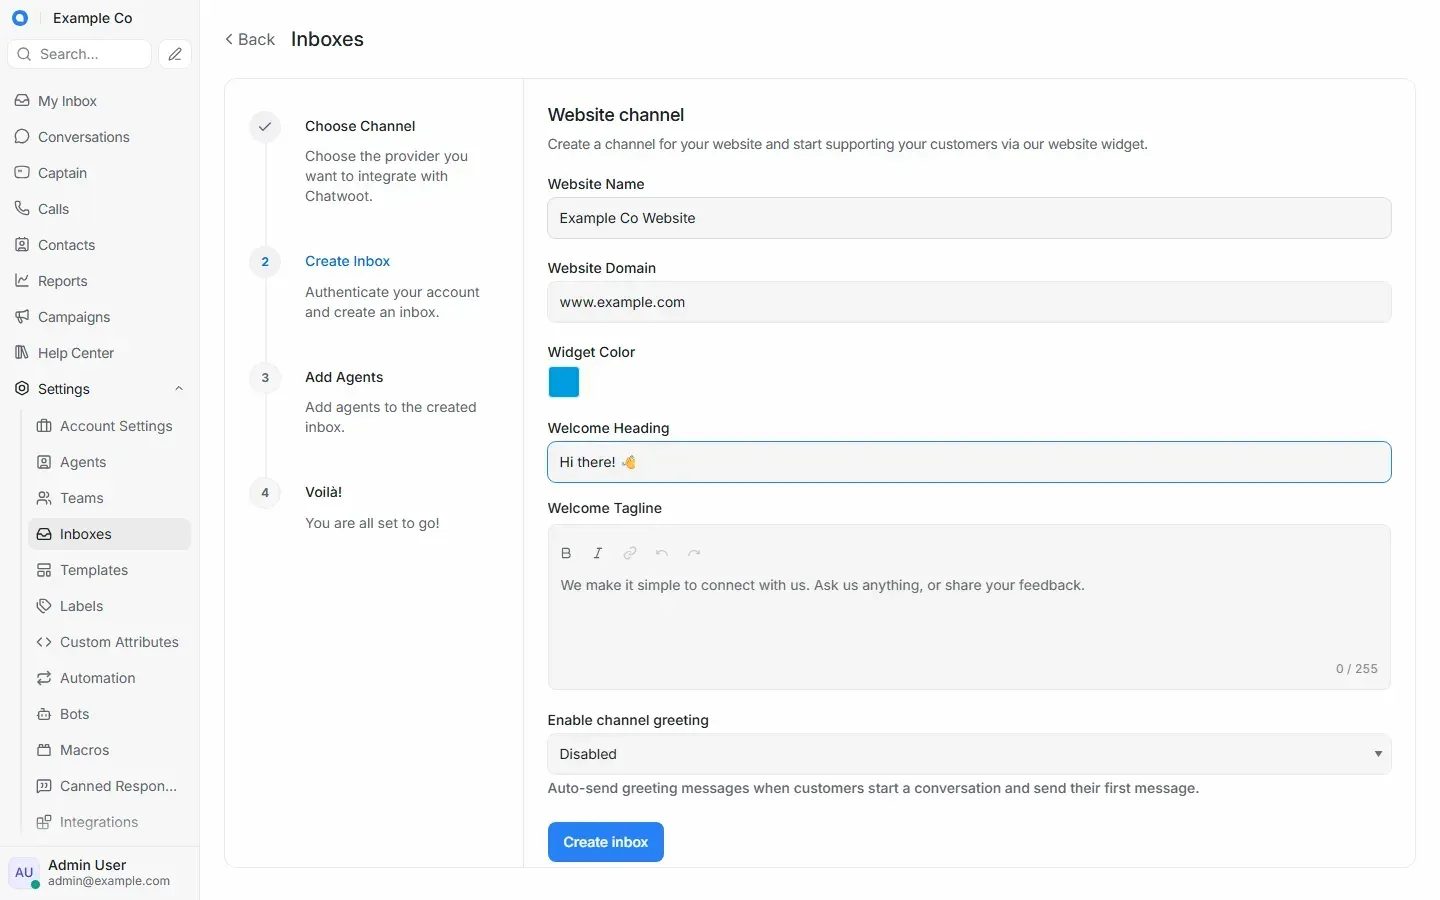Select Inboxes in the settings menu

(x=110, y=534)
